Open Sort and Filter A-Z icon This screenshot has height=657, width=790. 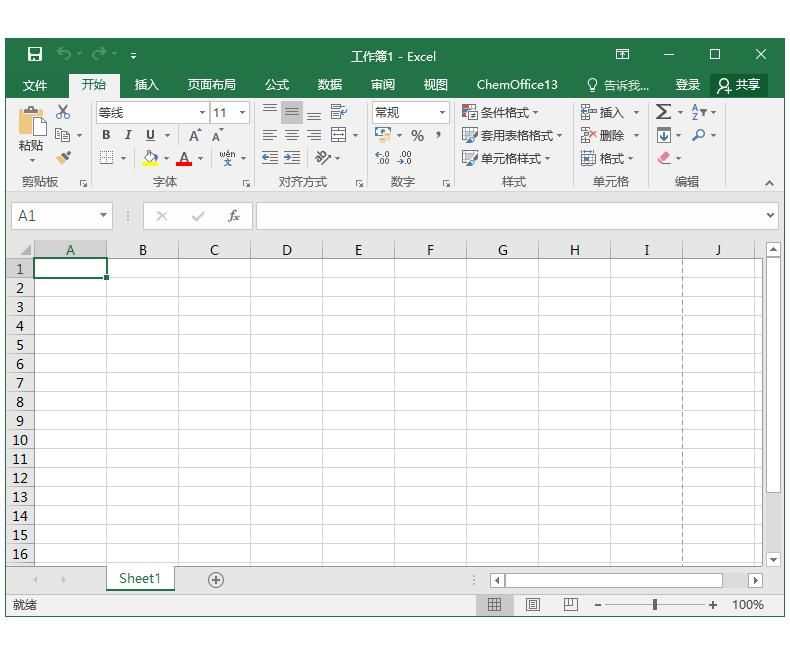(x=699, y=112)
